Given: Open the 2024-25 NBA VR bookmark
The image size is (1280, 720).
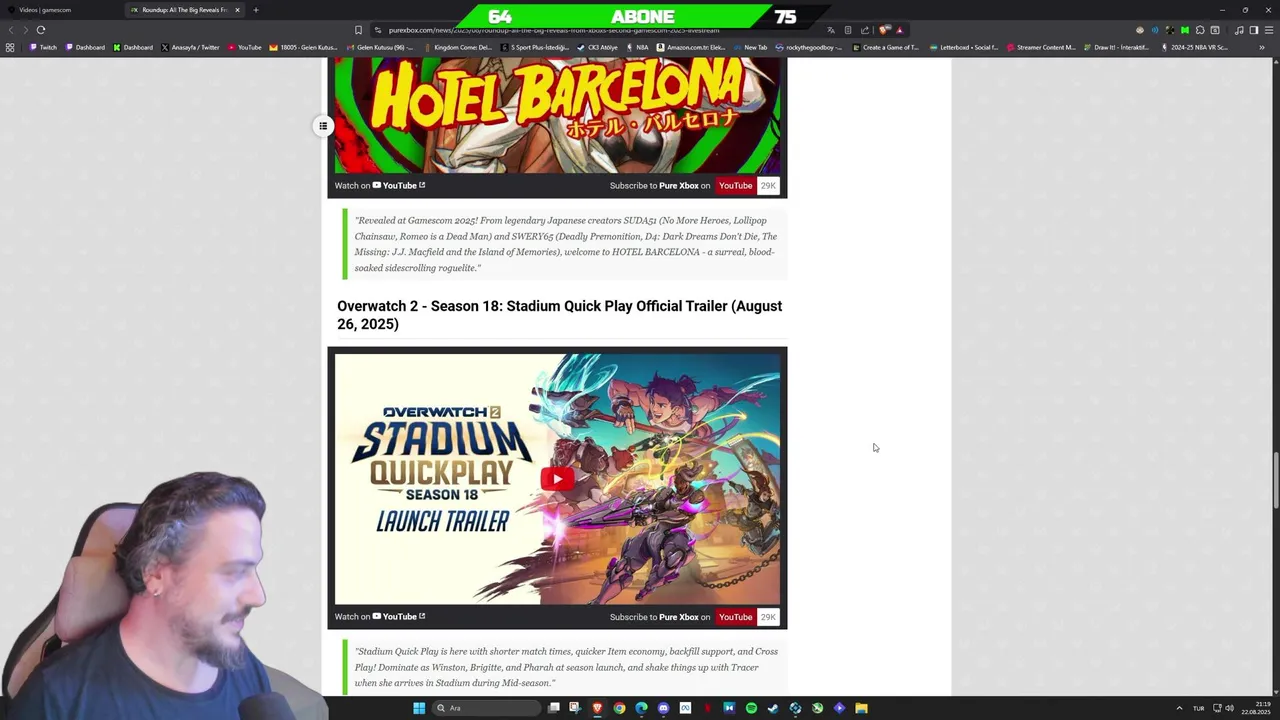Looking at the screenshot, I should [x=1194, y=47].
